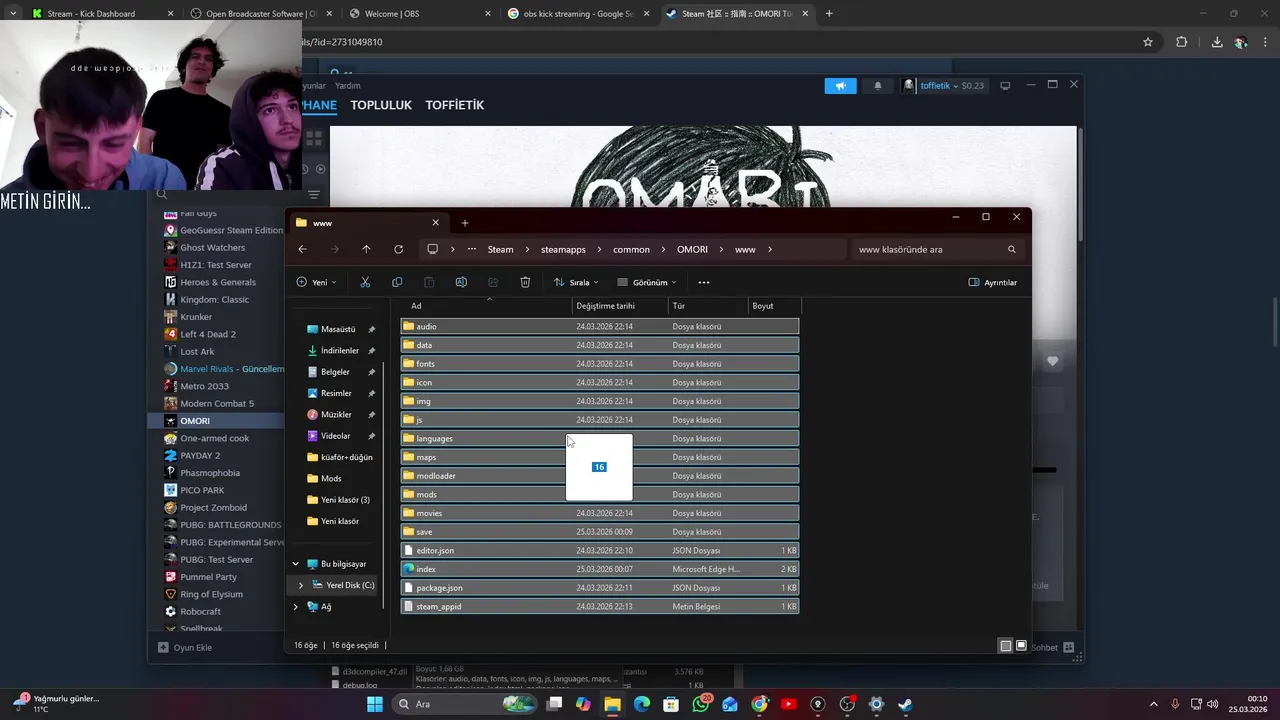
Task: Refresh the www folder view
Action: click(x=398, y=249)
